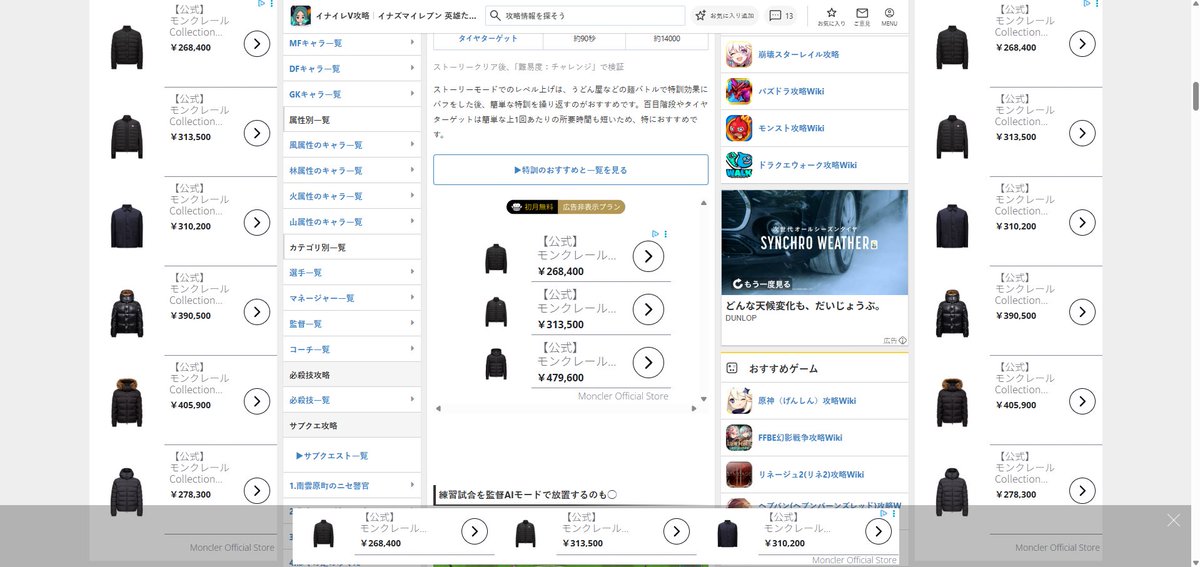This screenshot has height=567, width=1200.
Task: Click scroll-left arrow of center ad frame
Action: pyautogui.click(x=438, y=408)
